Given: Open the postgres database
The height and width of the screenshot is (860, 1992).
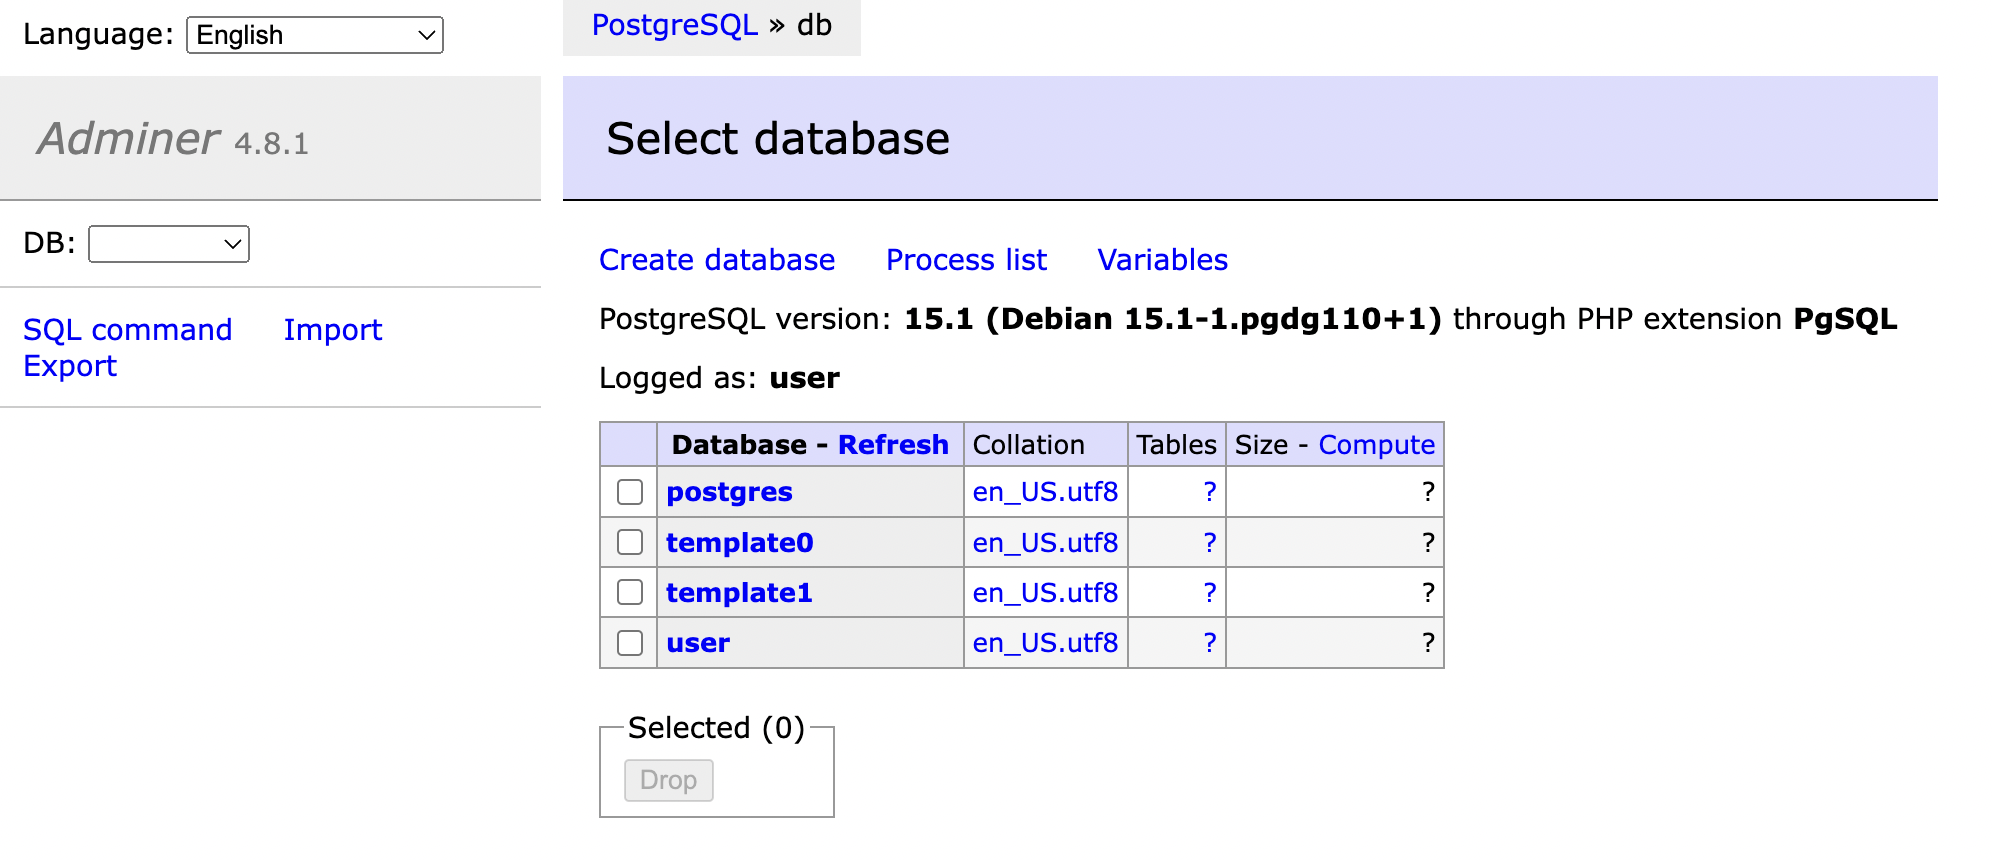Looking at the screenshot, I should coord(729,492).
